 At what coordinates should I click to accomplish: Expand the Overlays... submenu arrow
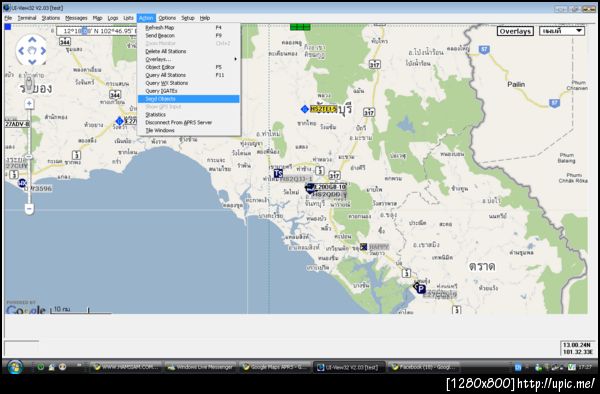click(x=235, y=59)
